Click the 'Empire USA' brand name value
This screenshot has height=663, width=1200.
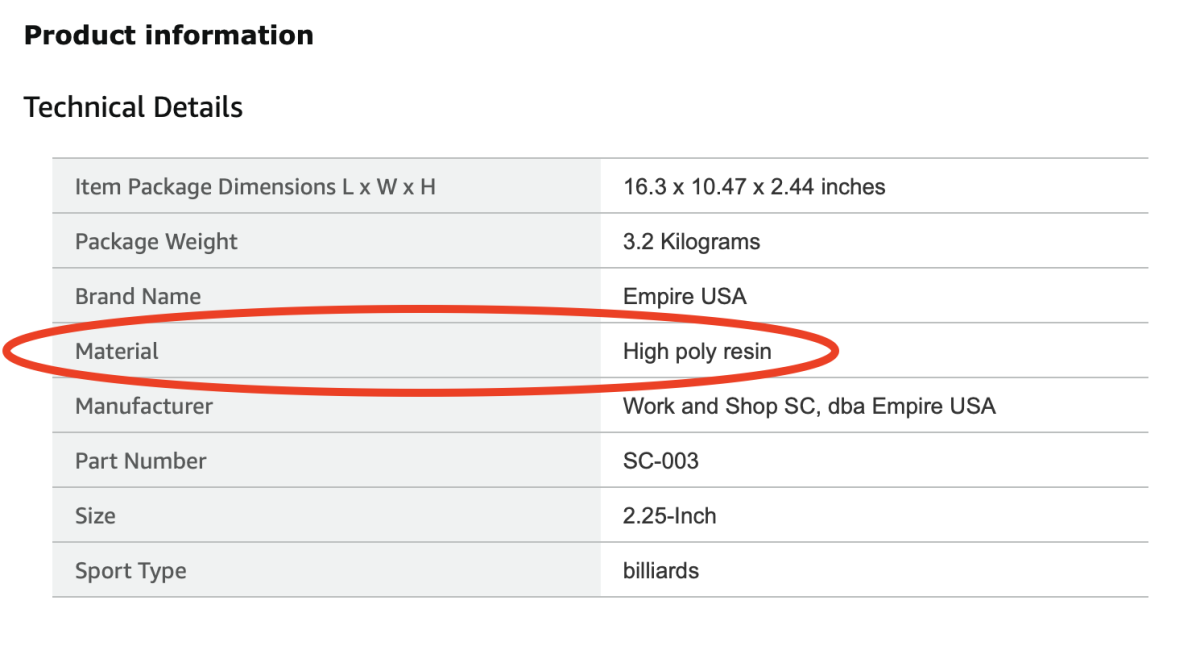point(684,297)
